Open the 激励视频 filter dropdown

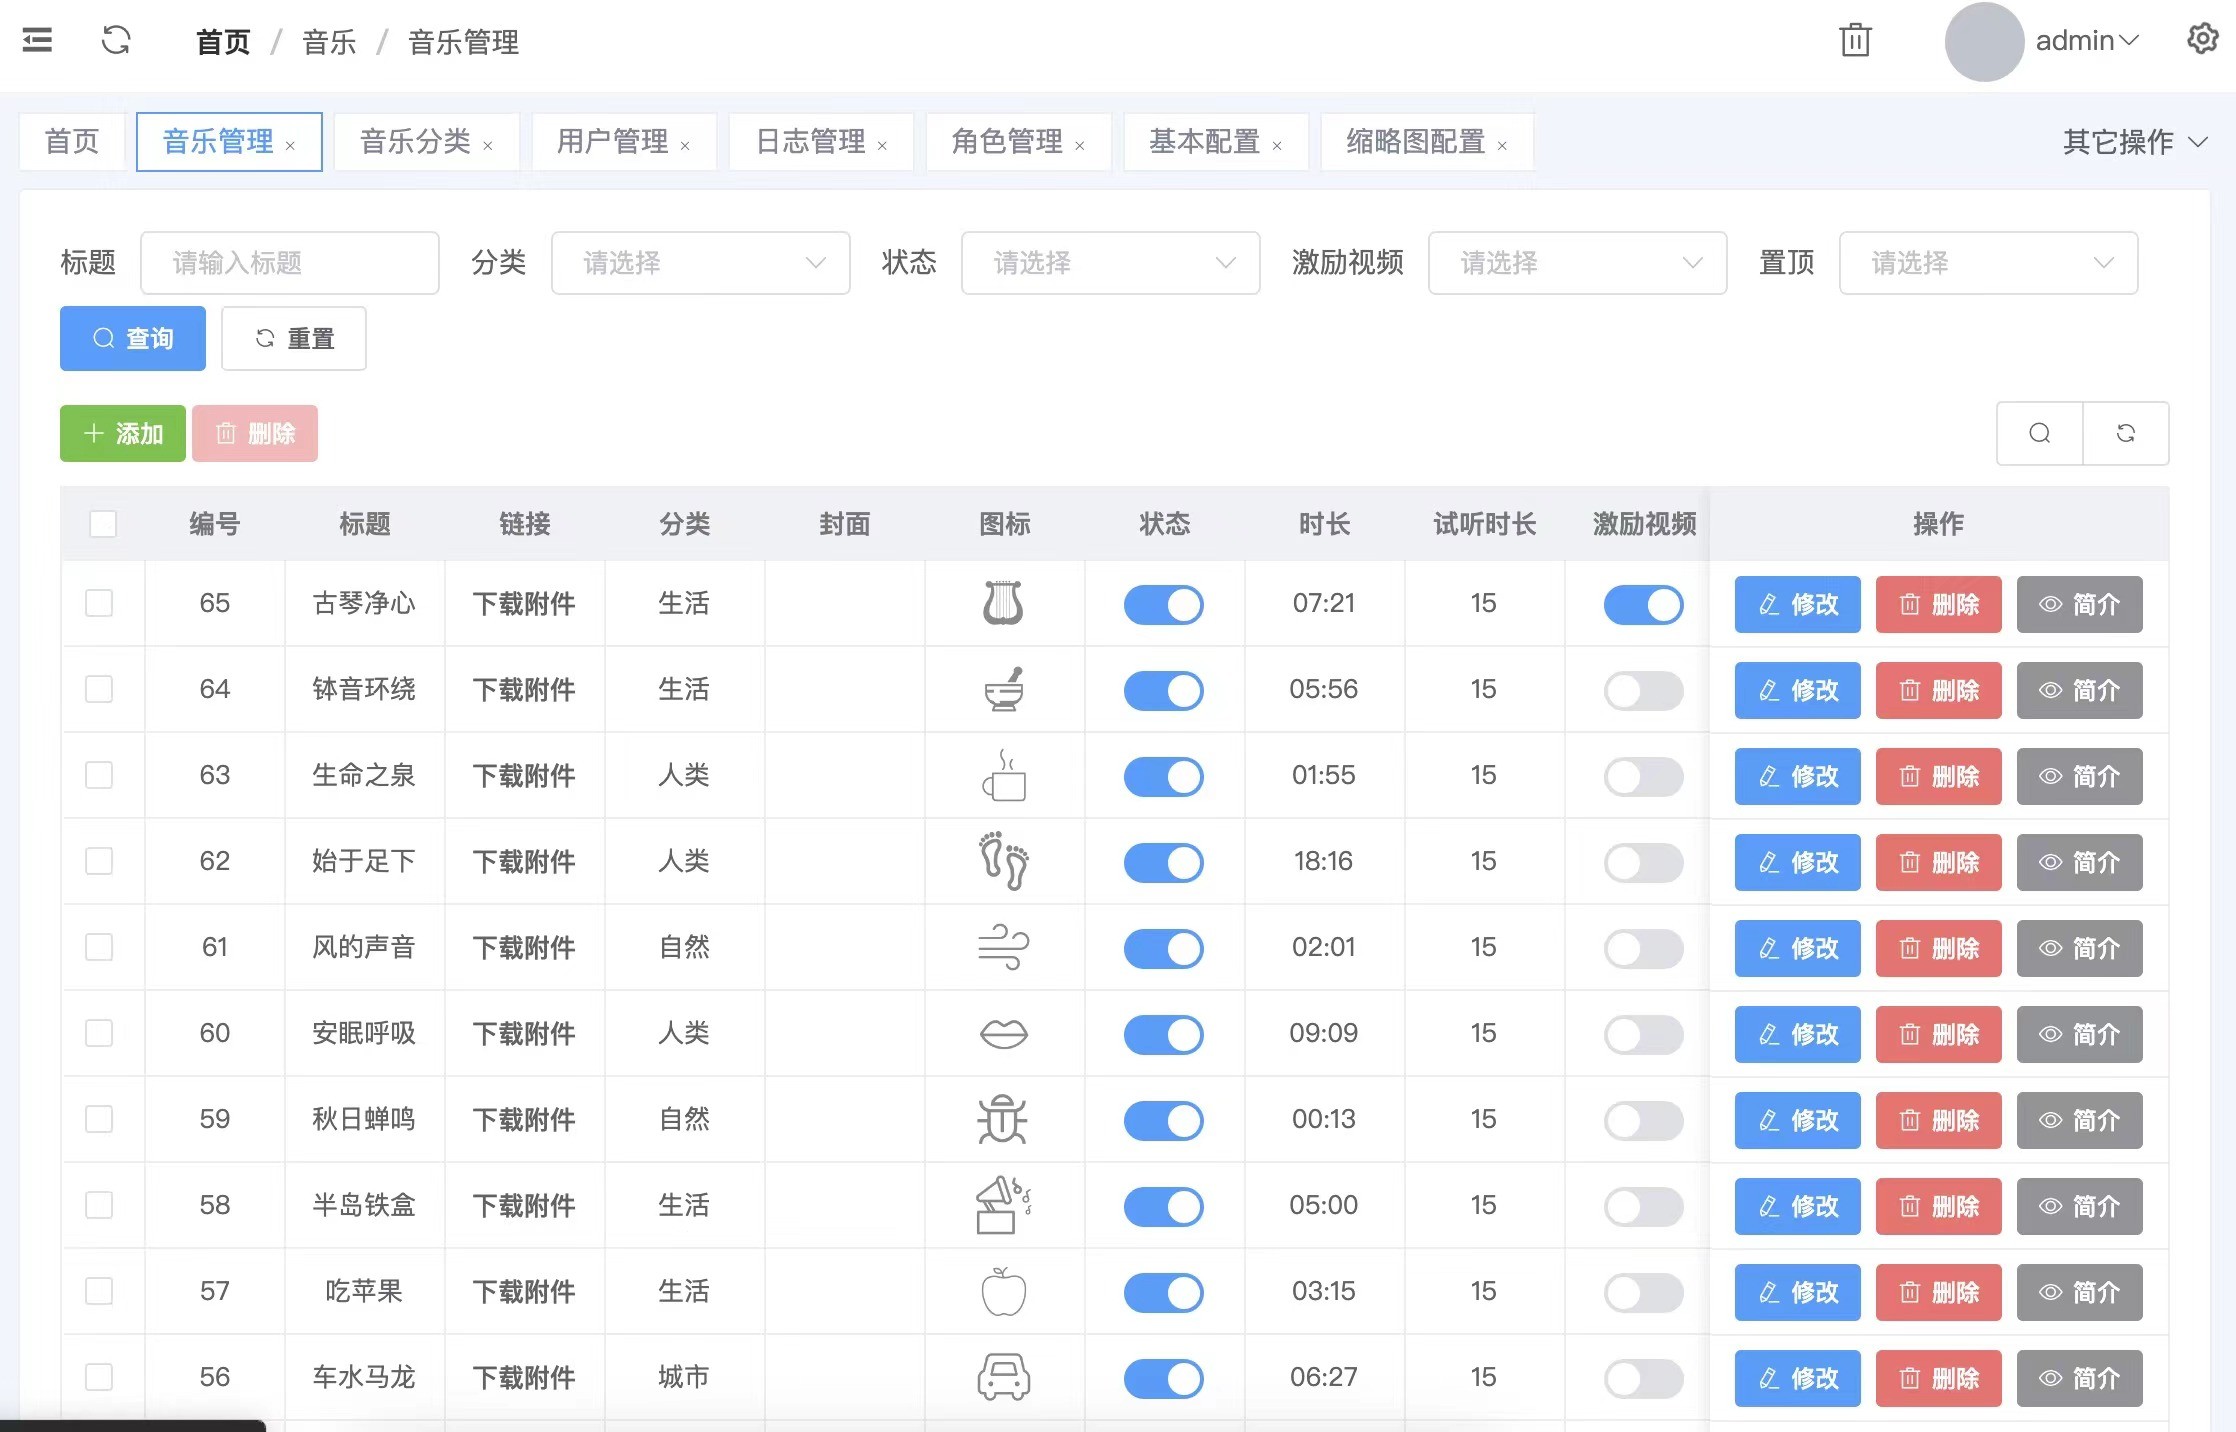(x=1578, y=263)
